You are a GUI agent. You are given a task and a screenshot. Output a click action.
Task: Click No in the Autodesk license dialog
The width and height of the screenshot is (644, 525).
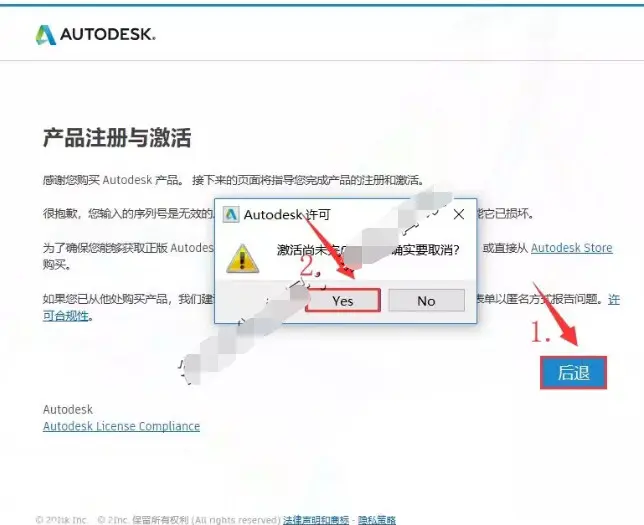pyautogui.click(x=426, y=300)
